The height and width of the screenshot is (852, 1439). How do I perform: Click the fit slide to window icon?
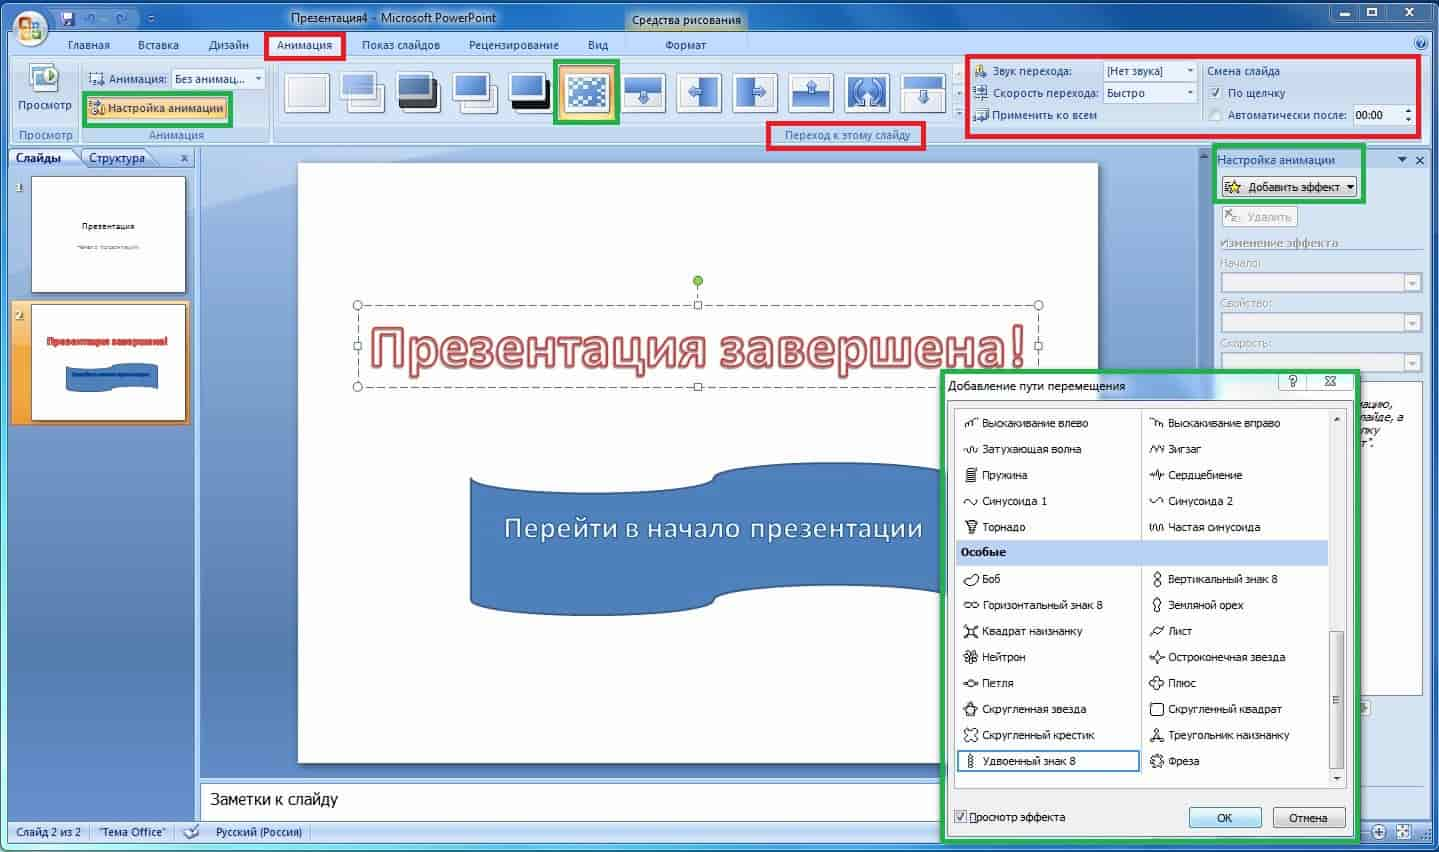click(x=1404, y=832)
